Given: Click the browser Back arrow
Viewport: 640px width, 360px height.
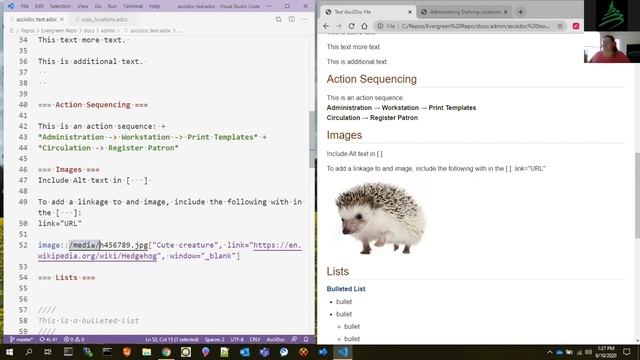Looking at the screenshot, I should [x=326, y=26].
